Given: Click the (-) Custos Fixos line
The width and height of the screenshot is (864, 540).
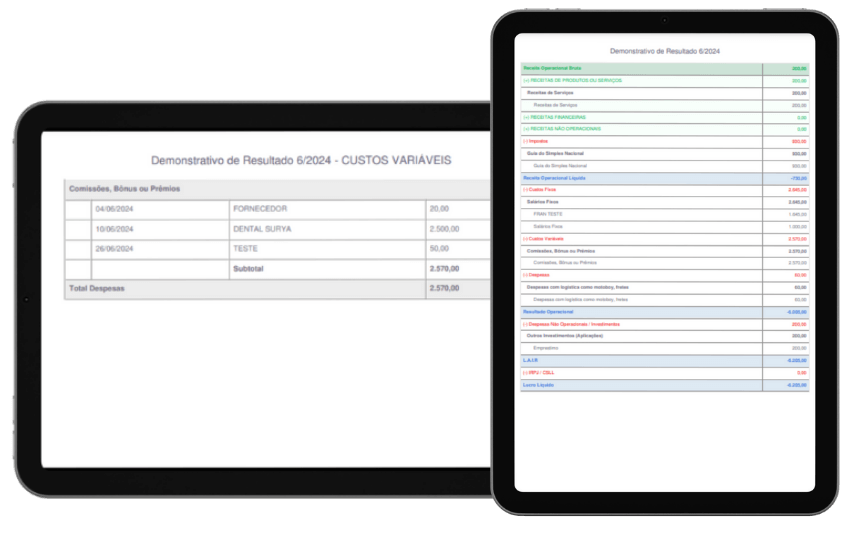Looking at the screenshot, I should (541, 189).
